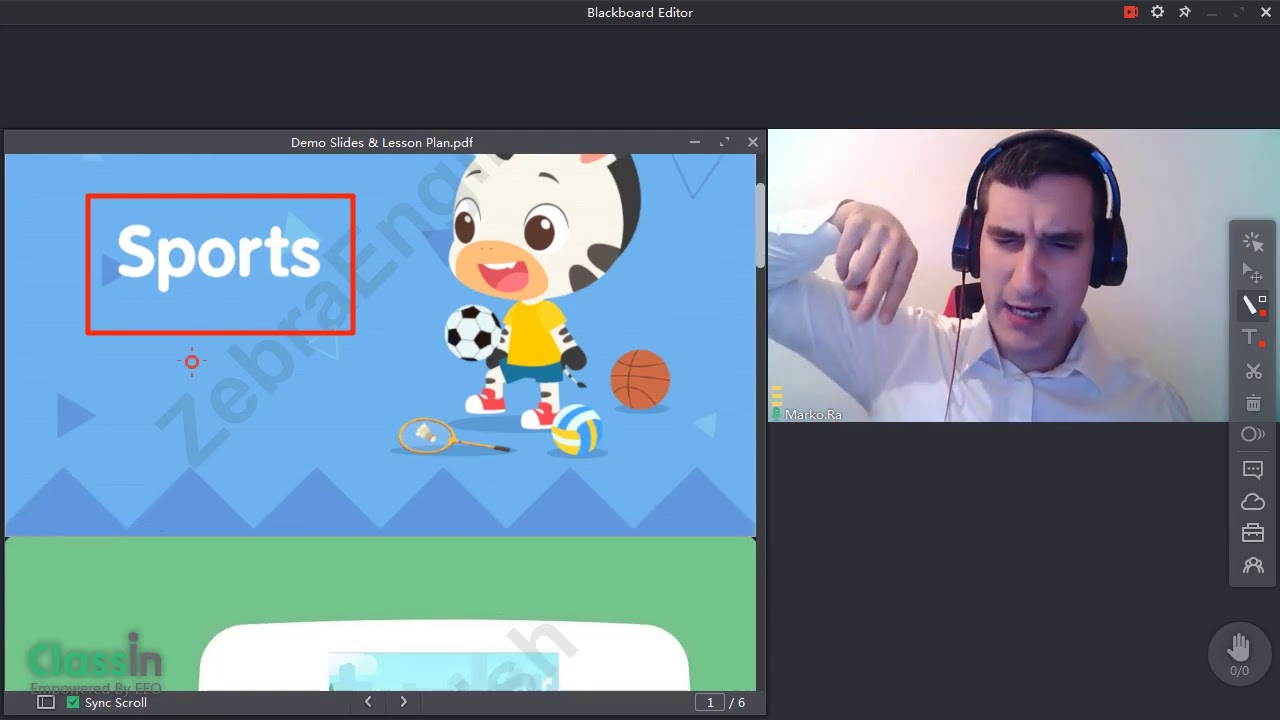The height and width of the screenshot is (720, 1280).
Task: Click the microphone level indicator on video
Action: tap(776, 403)
